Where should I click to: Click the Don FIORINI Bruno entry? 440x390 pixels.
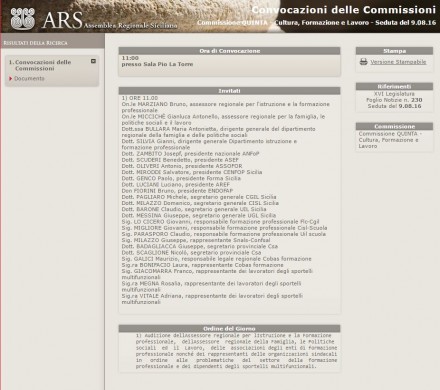[177, 191]
